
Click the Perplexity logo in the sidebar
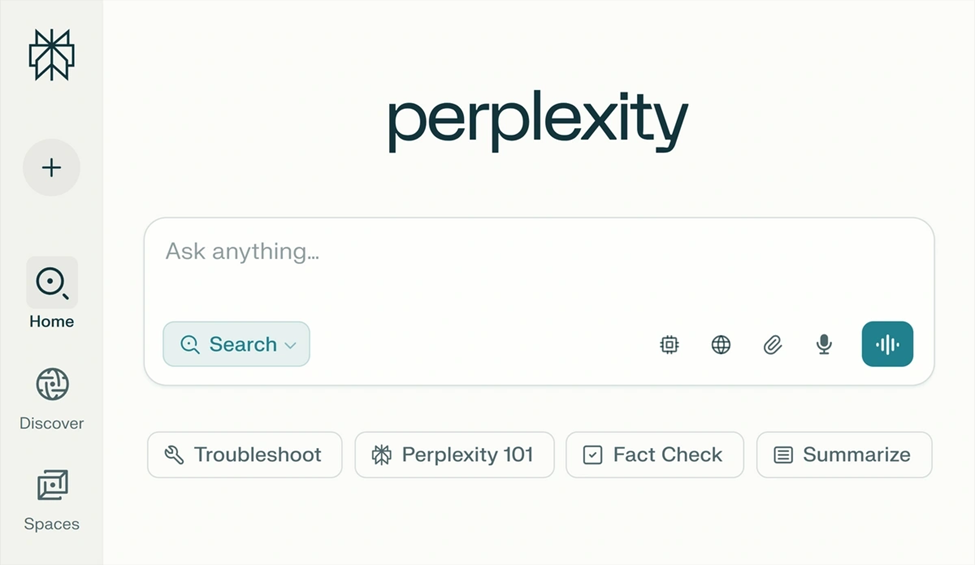click(x=52, y=55)
